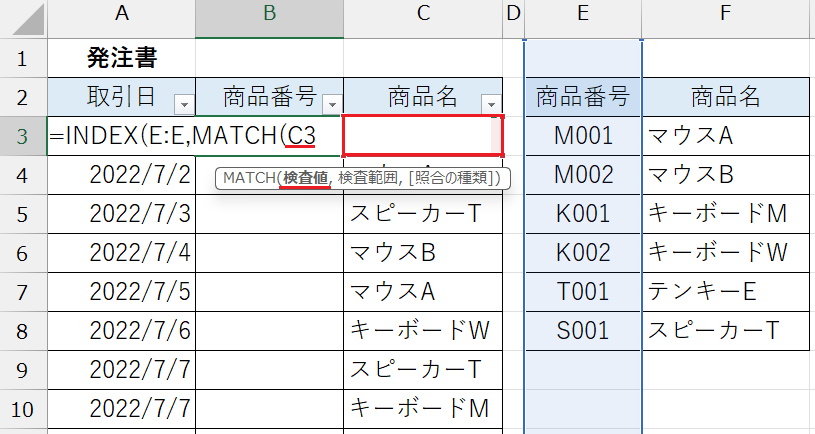
Task: Click the select-all corner triangle
Action: click(x=28, y=19)
